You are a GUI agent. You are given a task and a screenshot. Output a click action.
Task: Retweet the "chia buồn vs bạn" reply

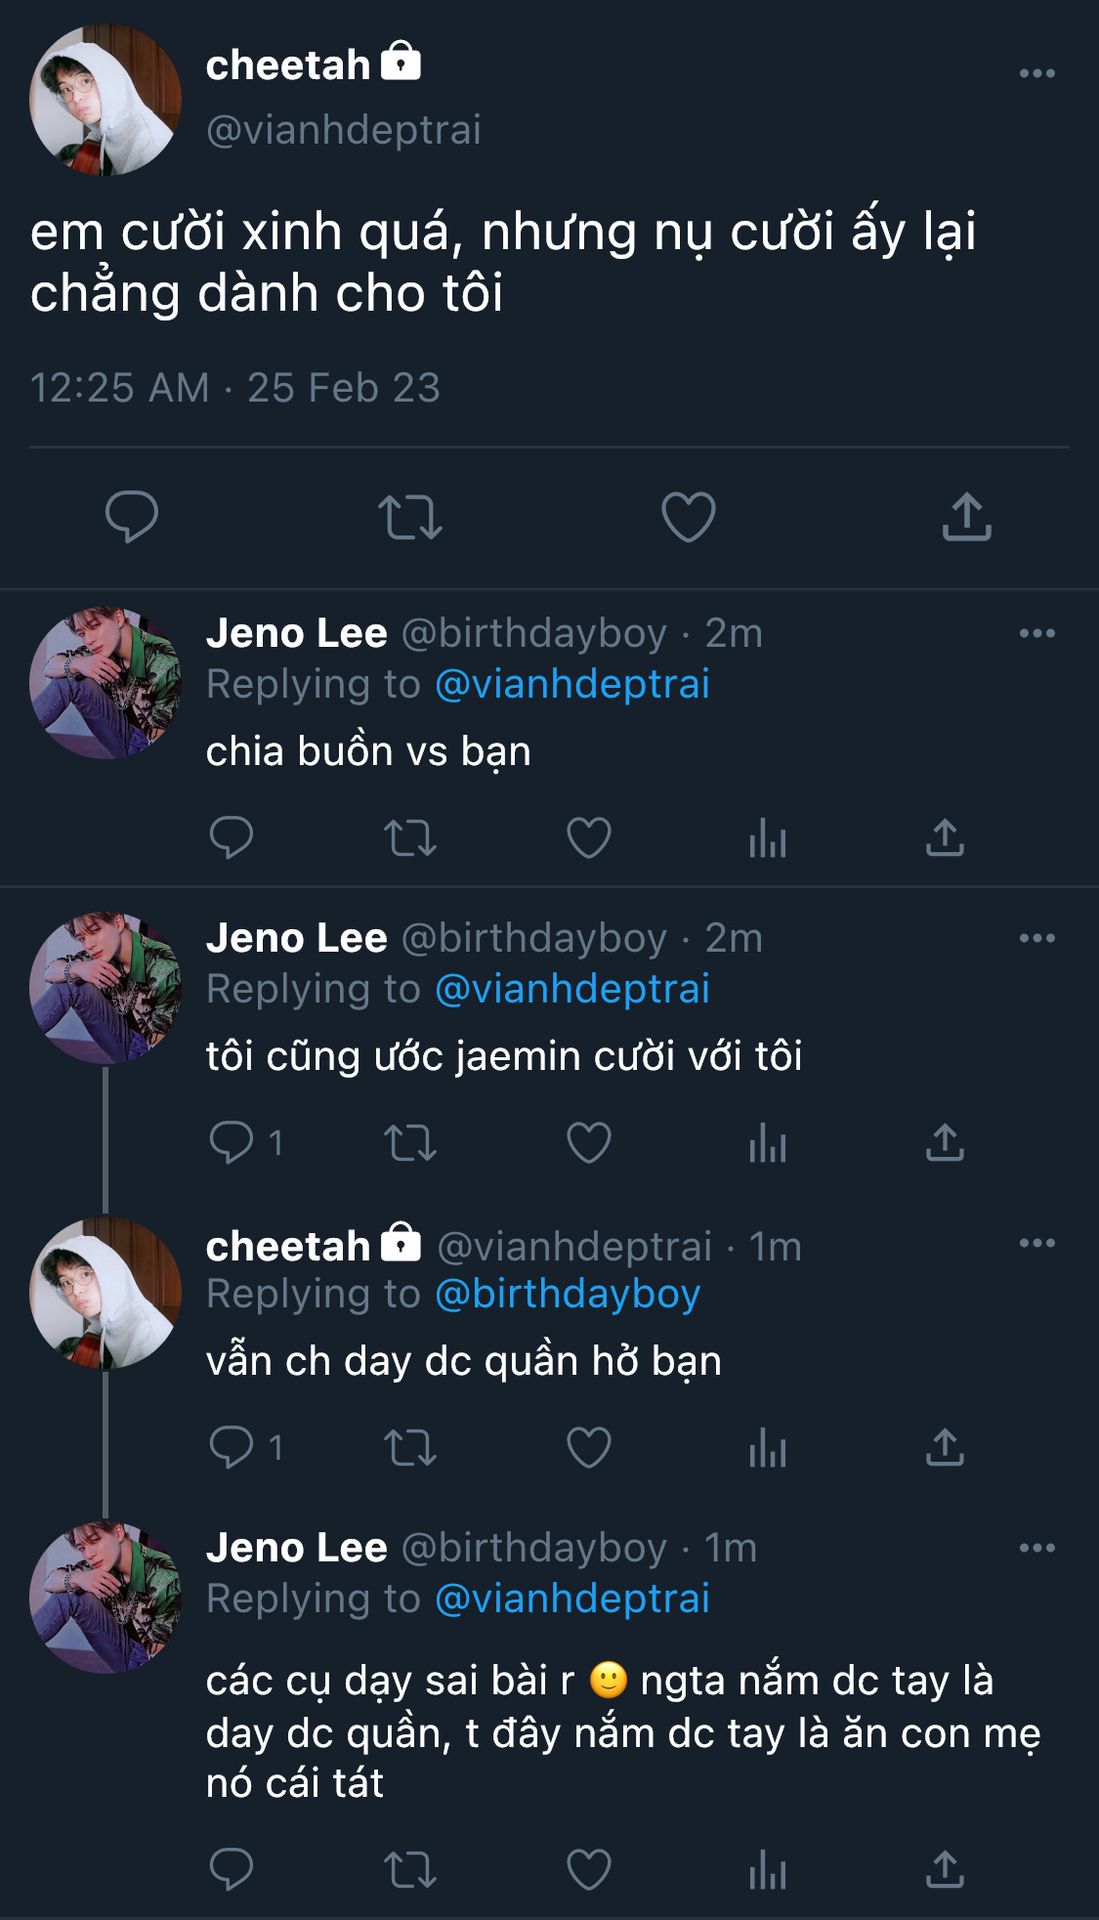coord(410,838)
